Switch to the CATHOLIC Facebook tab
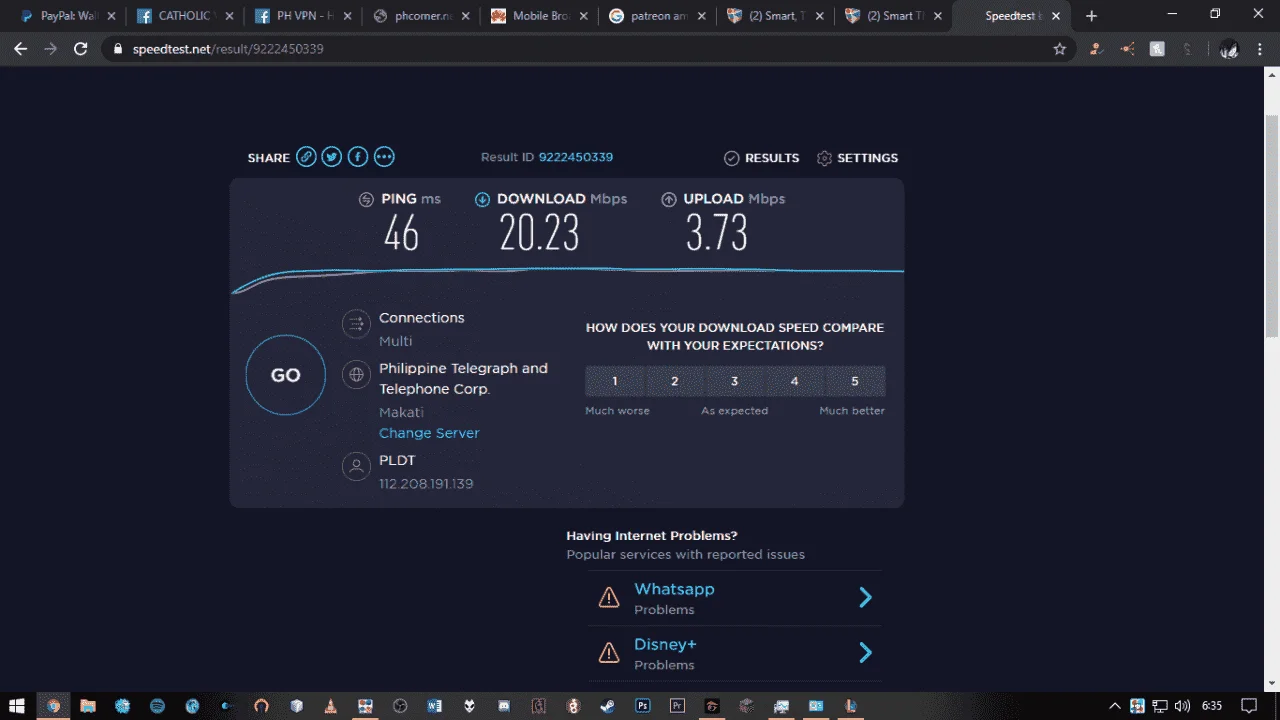Screen dimensions: 1280x720 [x=185, y=16]
